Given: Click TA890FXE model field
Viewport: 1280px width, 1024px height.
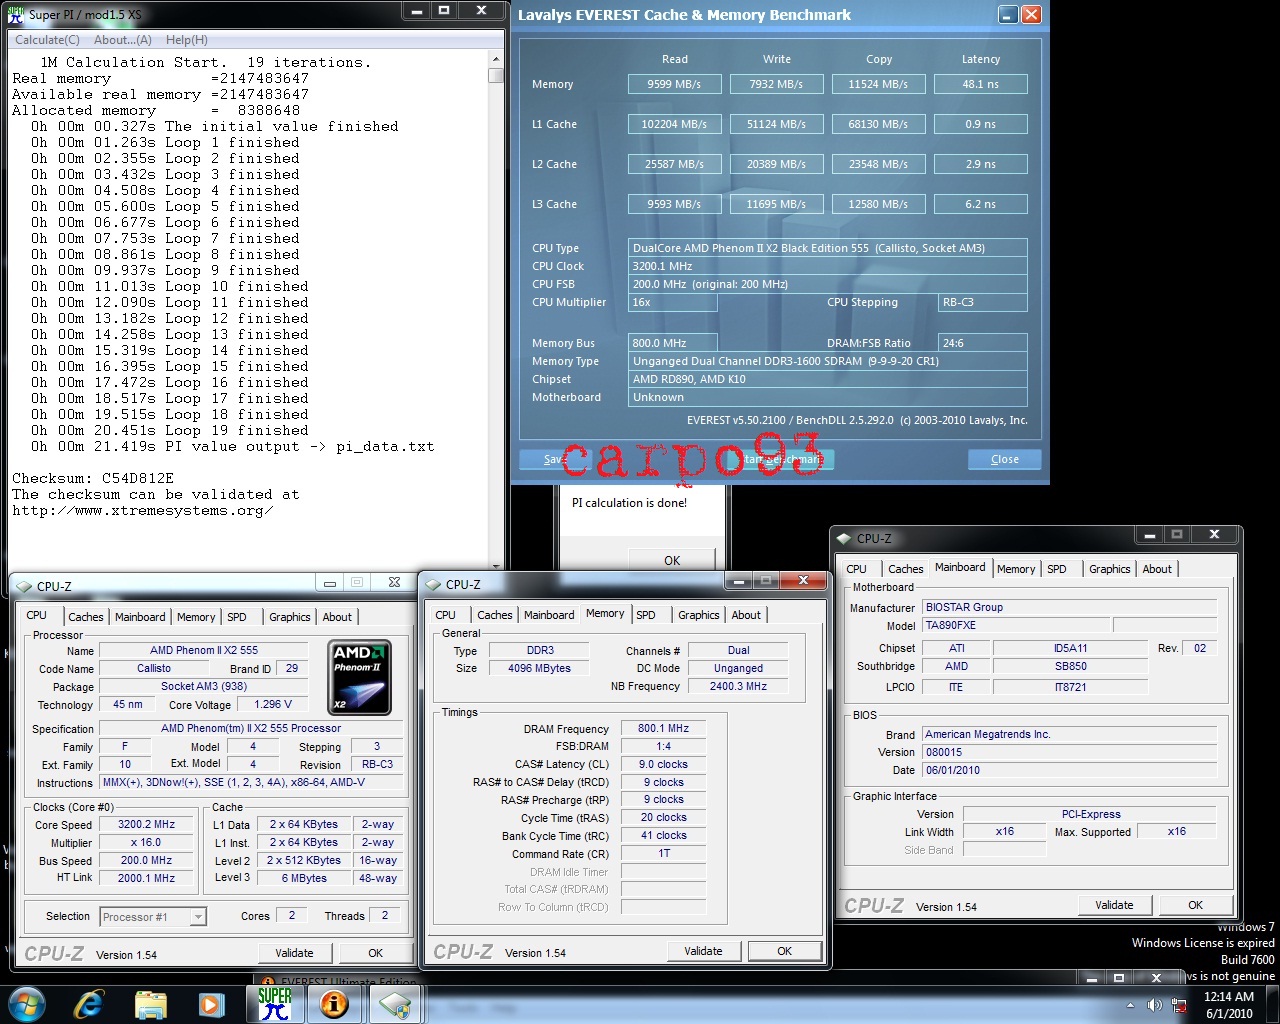Looking at the screenshot, I should pyautogui.click(x=1016, y=626).
